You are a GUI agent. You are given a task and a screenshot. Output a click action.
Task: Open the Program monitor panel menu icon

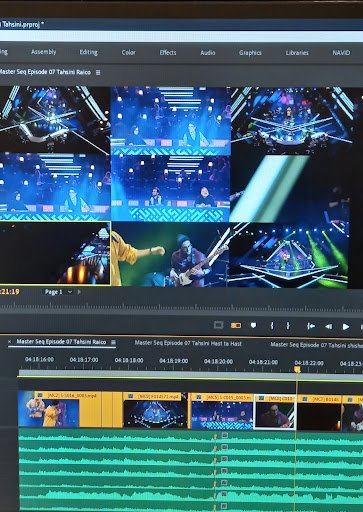[98, 72]
